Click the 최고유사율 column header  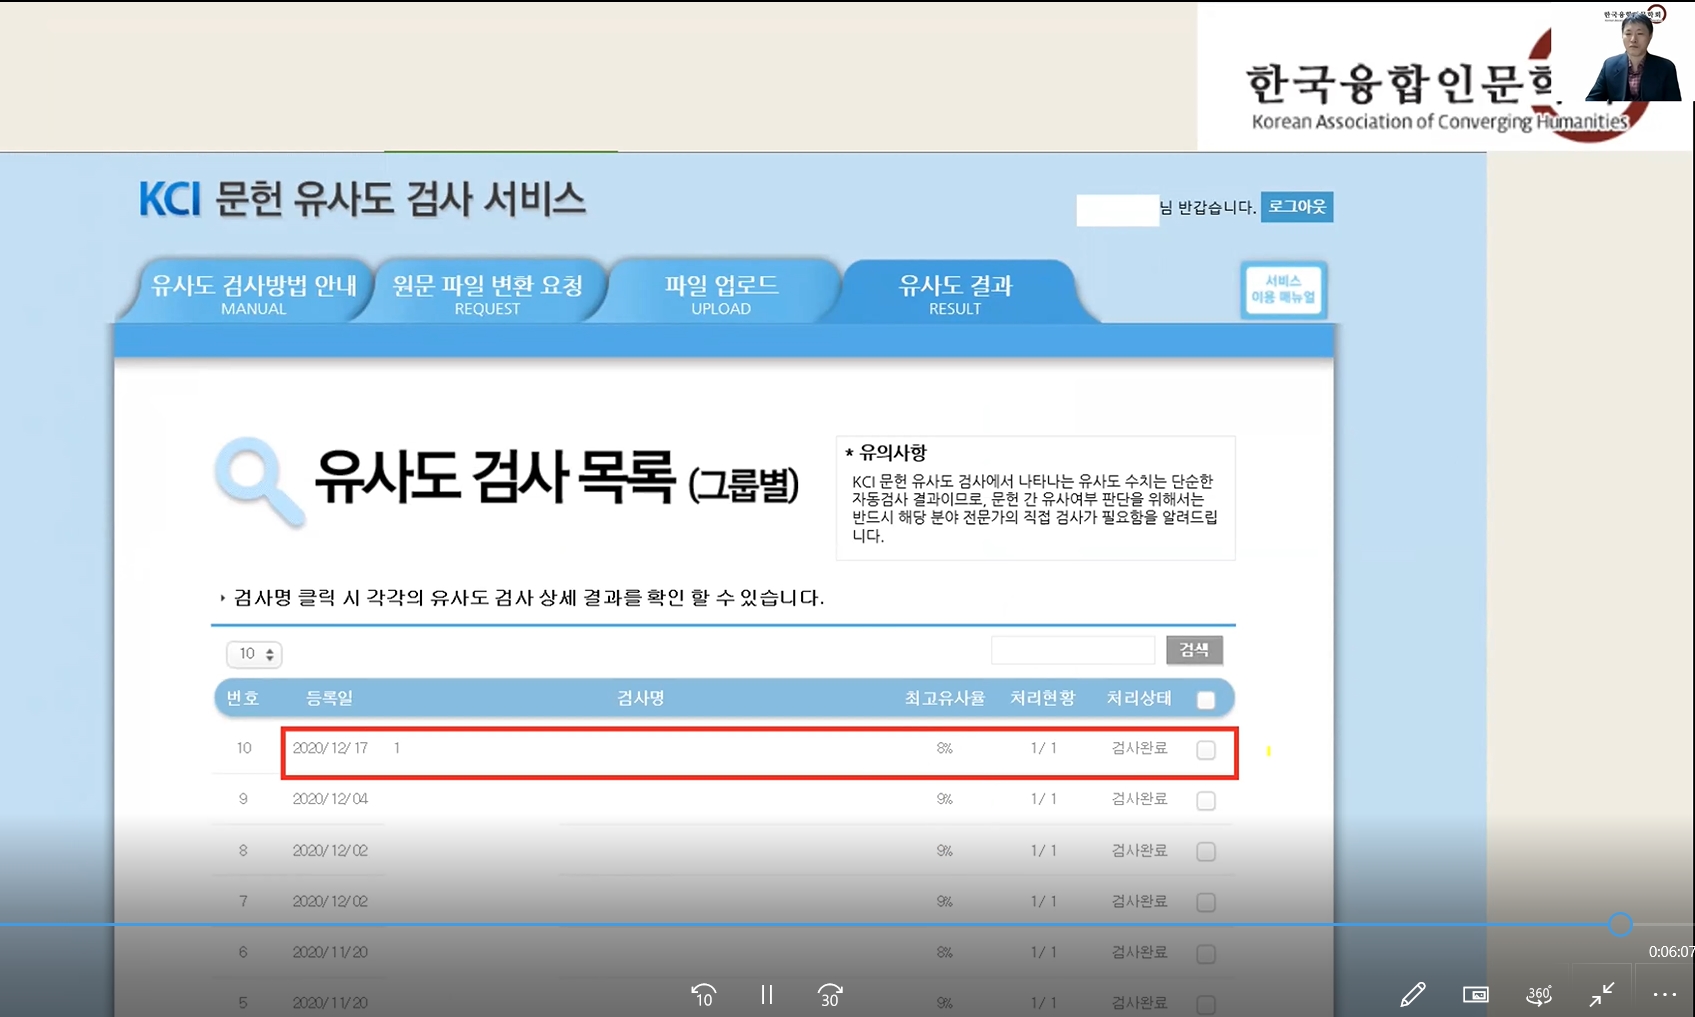(x=944, y=698)
